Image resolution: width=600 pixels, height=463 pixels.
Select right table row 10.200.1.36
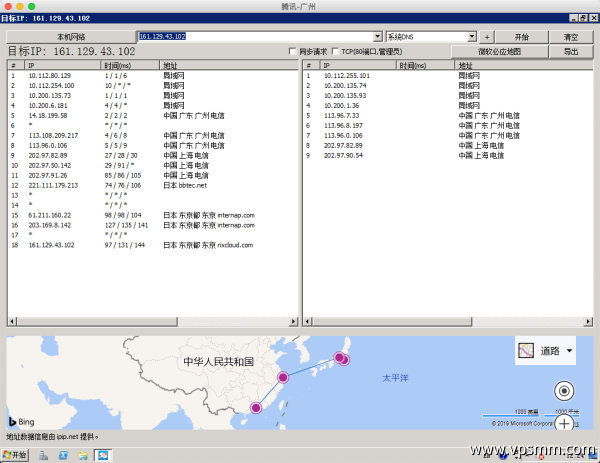point(448,106)
